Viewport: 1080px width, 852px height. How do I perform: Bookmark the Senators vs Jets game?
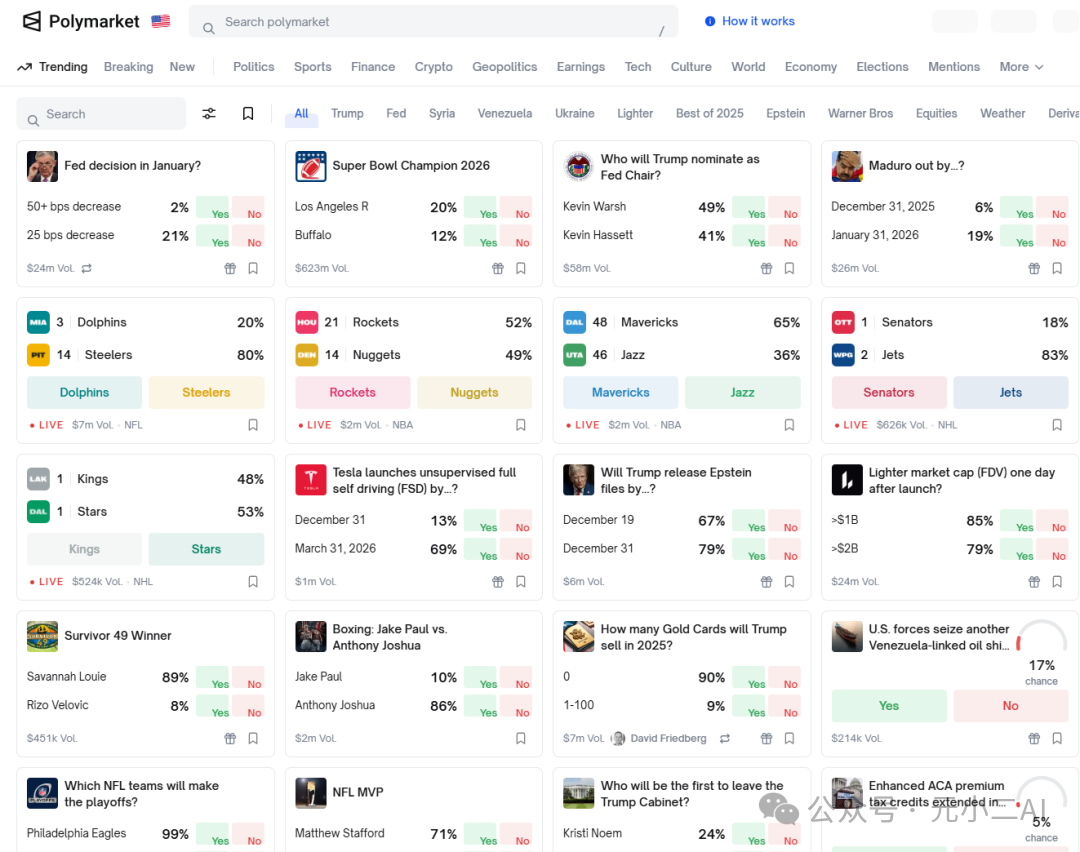point(1057,425)
